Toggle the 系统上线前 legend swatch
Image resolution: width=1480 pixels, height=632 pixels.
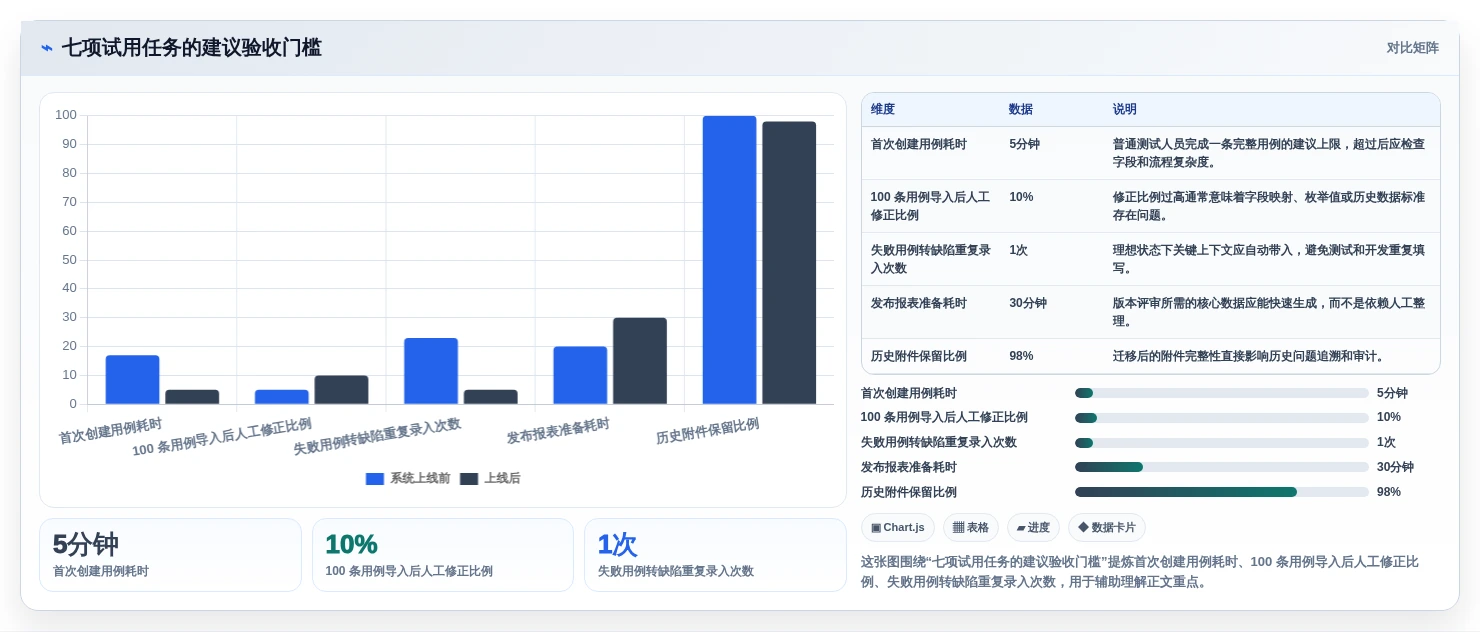tap(375, 479)
